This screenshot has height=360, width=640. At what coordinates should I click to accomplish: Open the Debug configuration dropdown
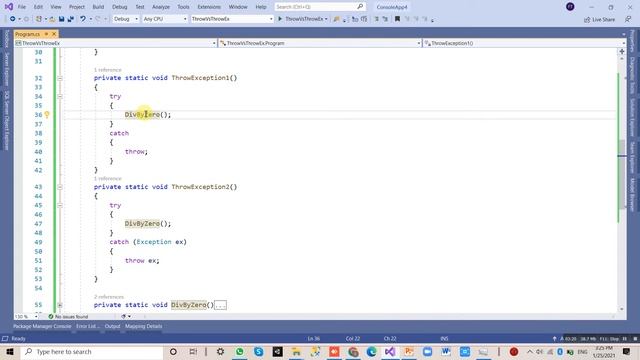point(126,19)
